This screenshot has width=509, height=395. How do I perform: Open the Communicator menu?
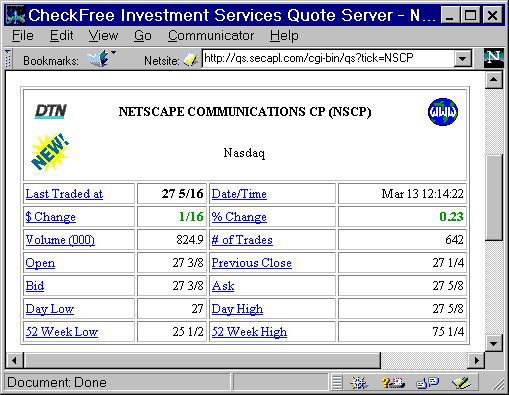[211, 35]
